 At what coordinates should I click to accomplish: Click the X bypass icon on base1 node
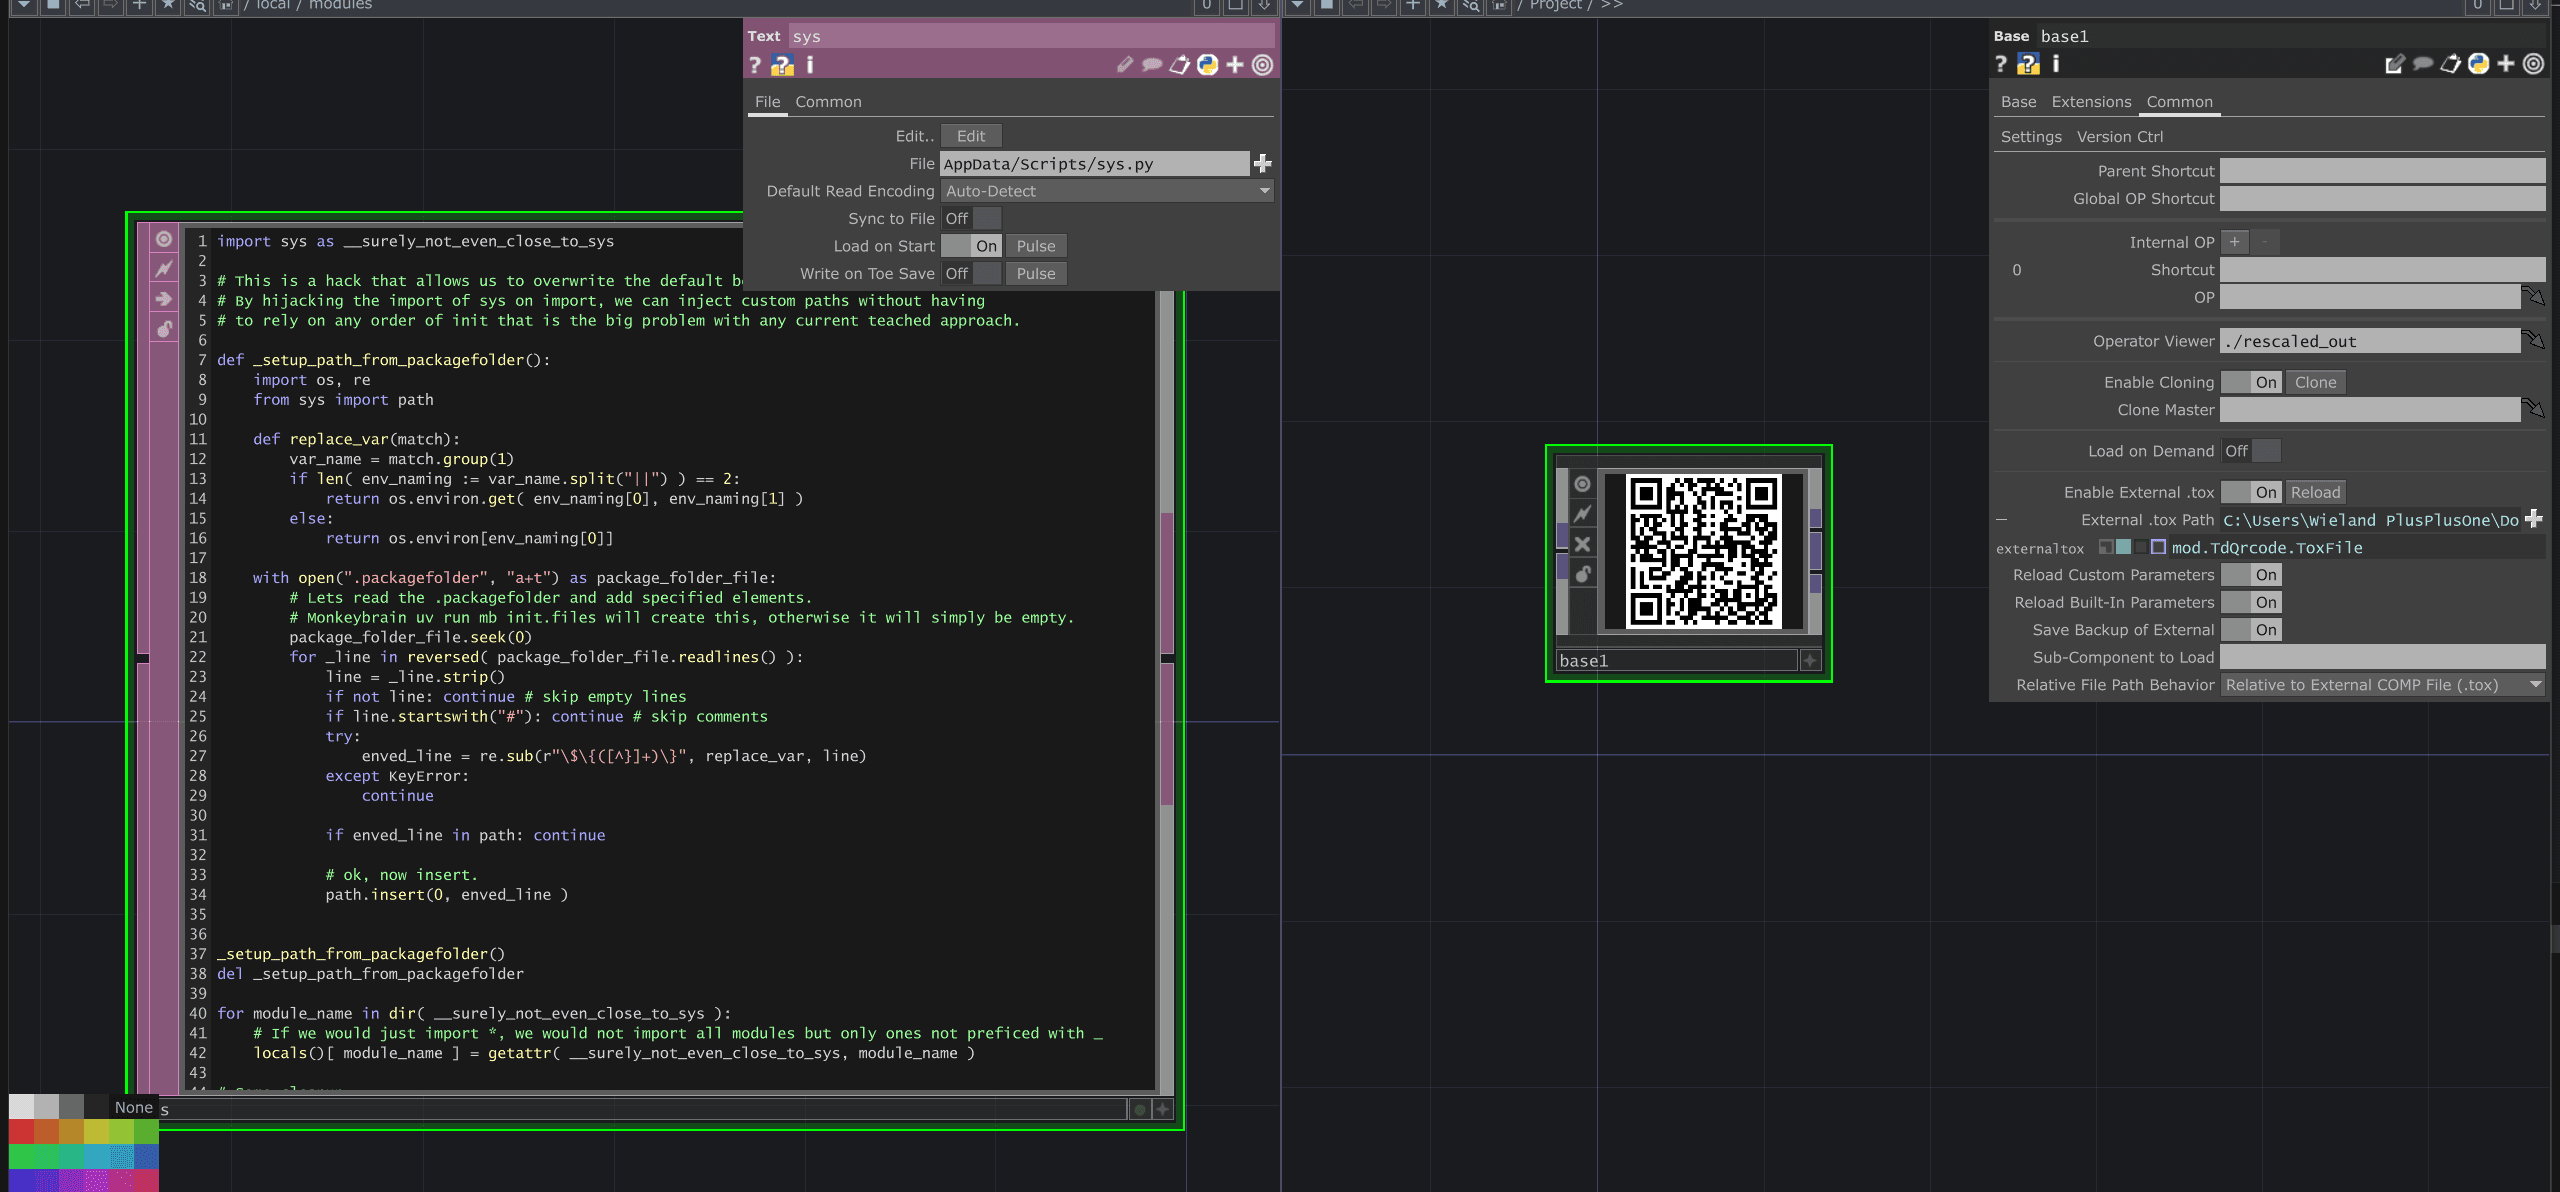pos(1582,544)
